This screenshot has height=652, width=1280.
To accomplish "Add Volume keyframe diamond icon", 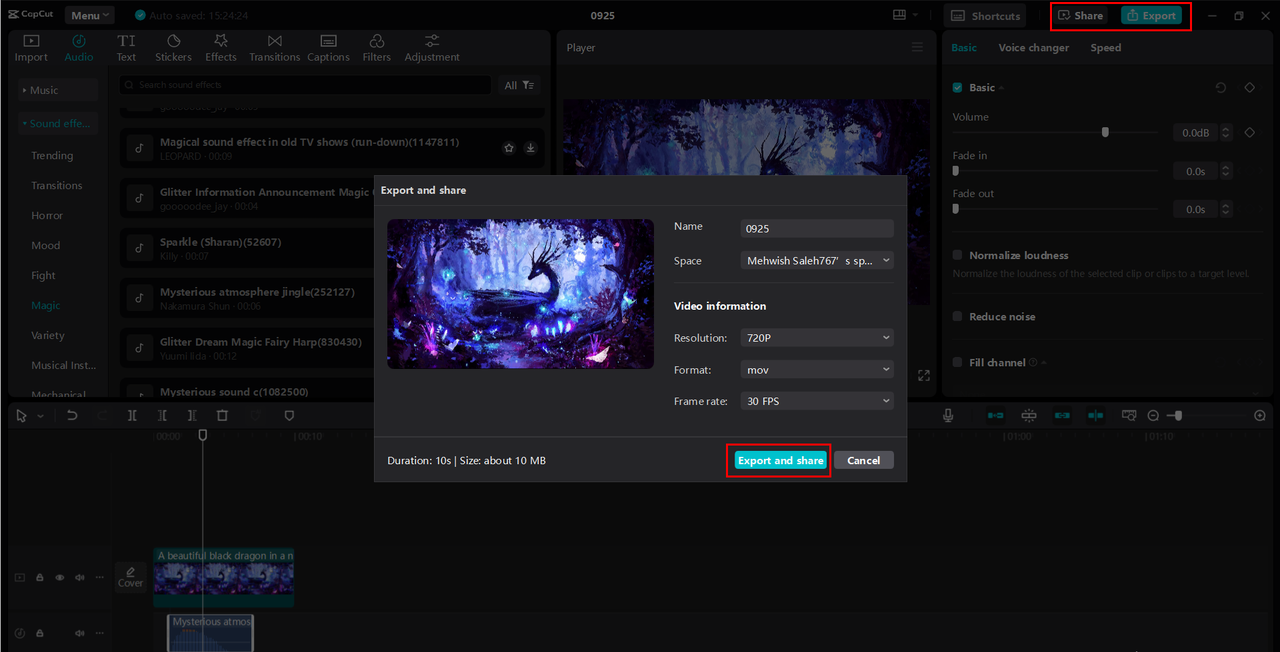I will point(1249,132).
